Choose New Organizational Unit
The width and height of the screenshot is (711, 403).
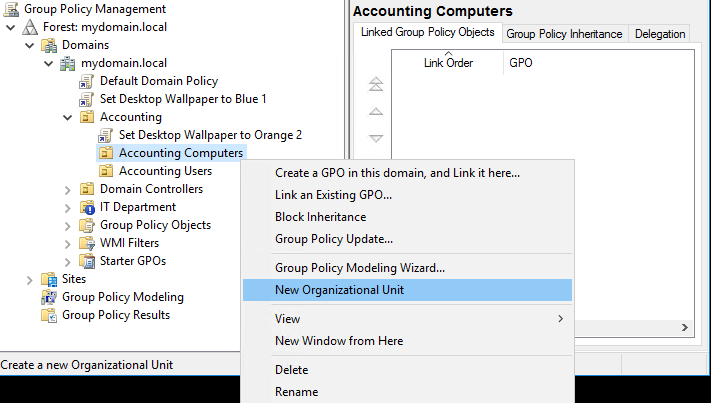click(x=407, y=290)
